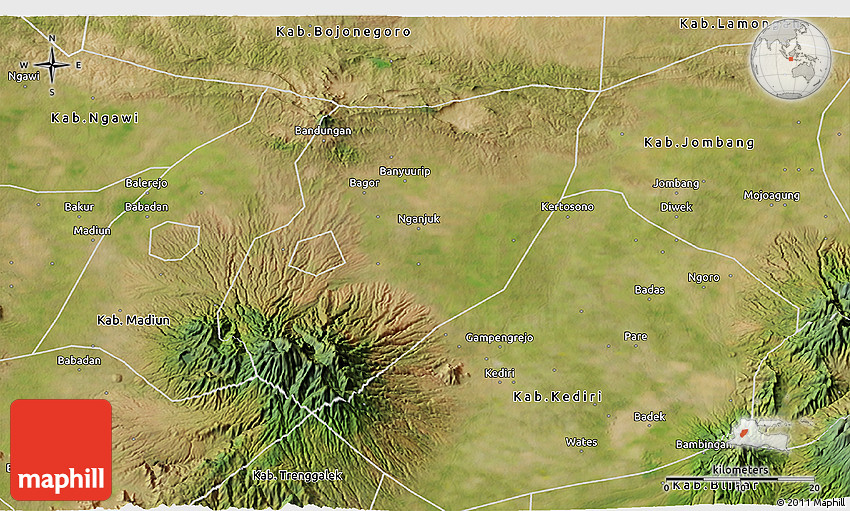850x511 pixels.
Task: Select the Nganjuk city marker
Action: click(x=418, y=219)
